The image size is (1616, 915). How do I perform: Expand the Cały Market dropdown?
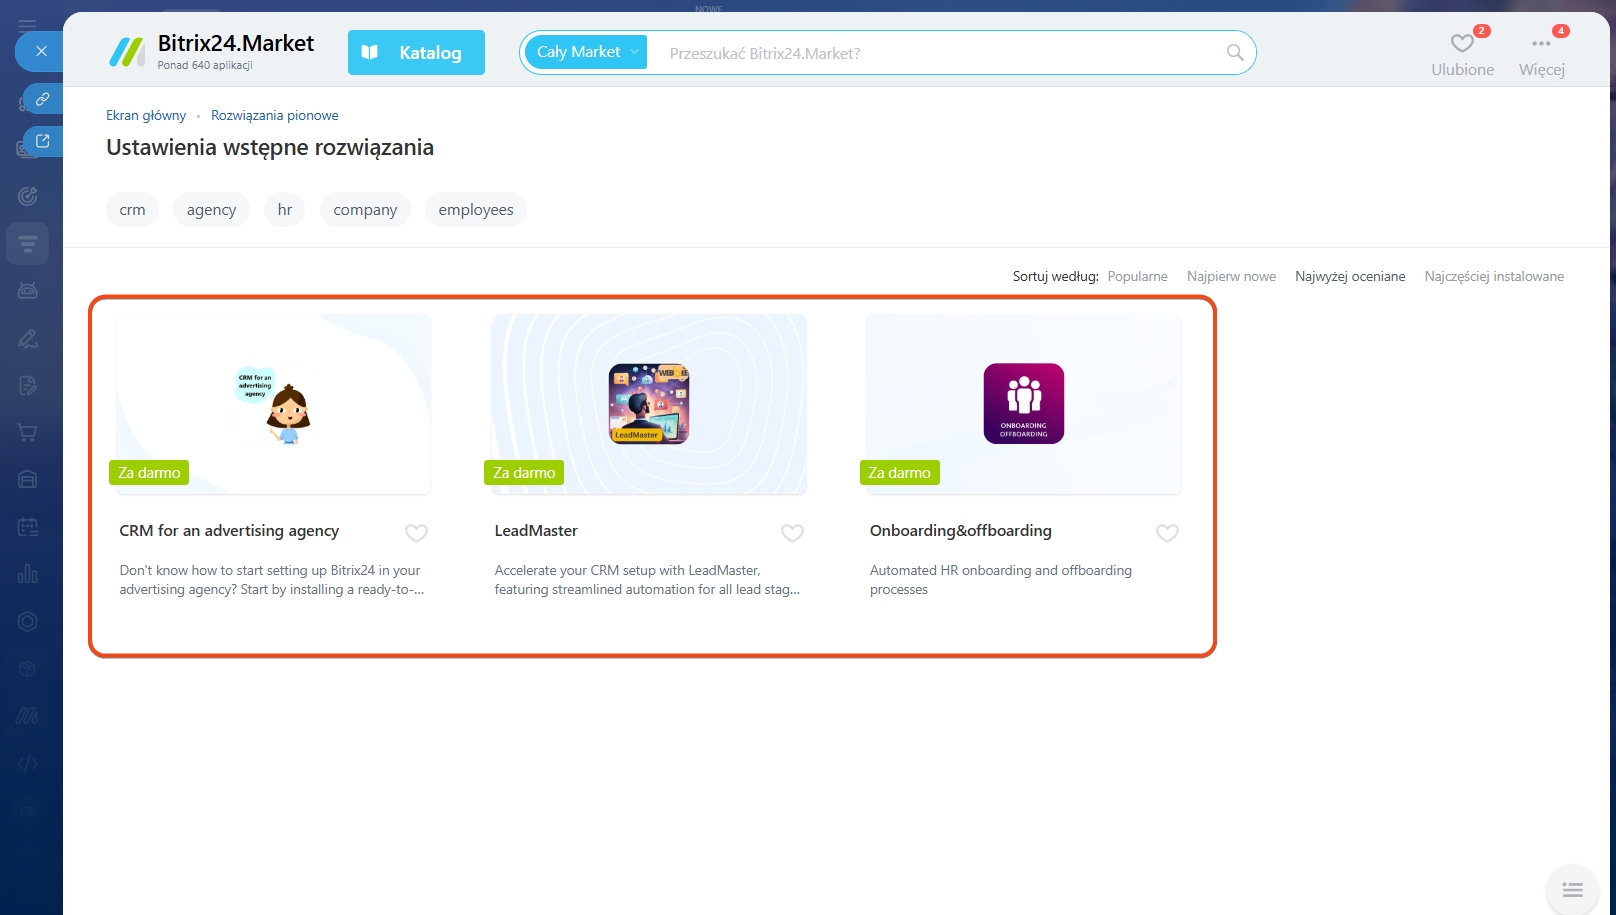[x=586, y=52]
